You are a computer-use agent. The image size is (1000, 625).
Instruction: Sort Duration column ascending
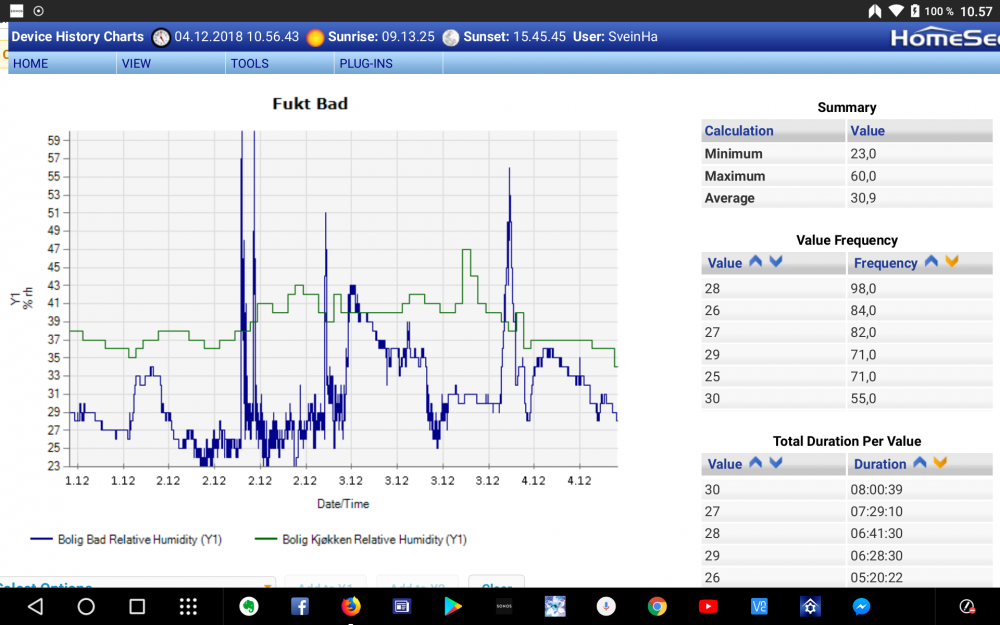coord(920,463)
